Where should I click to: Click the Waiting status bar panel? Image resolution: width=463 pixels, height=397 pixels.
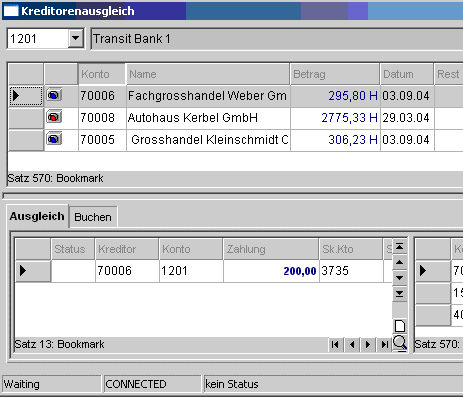[51, 384]
